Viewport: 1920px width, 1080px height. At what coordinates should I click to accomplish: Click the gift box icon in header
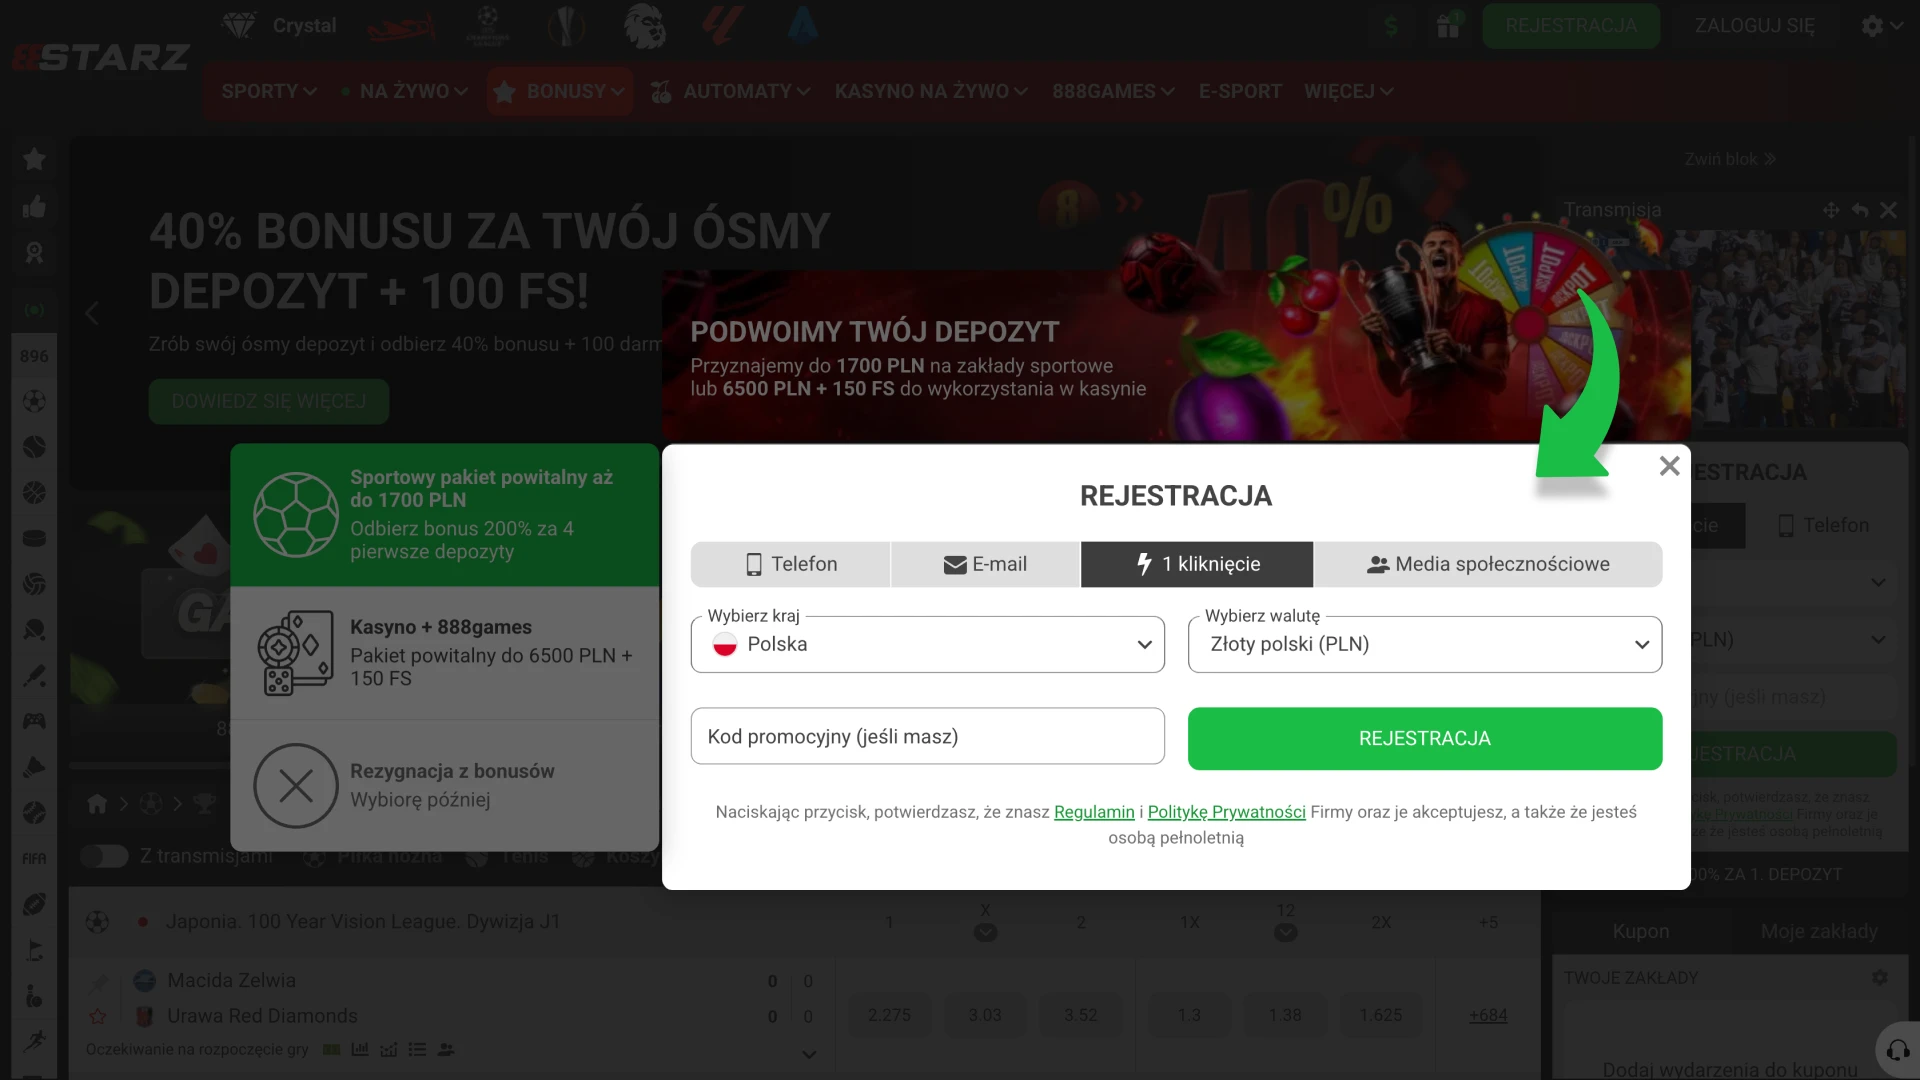point(1448,25)
